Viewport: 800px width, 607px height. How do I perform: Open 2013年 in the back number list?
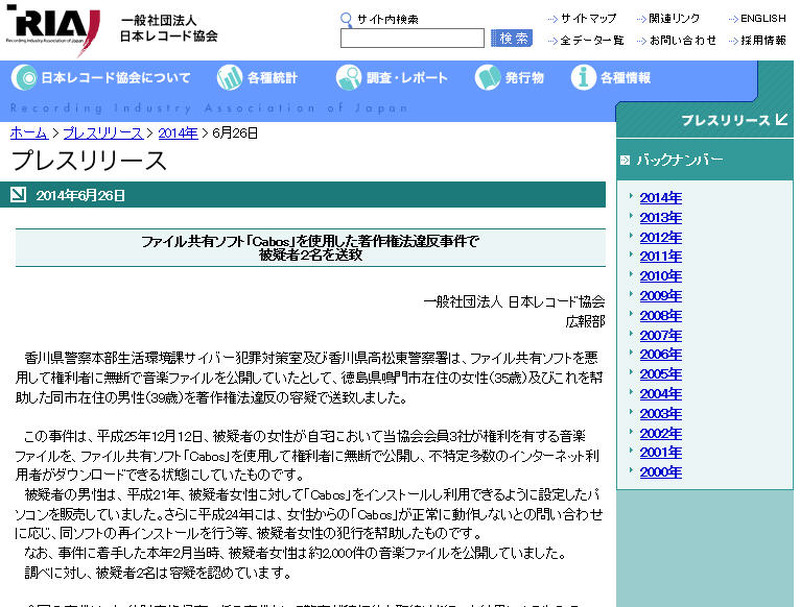click(x=661, y=217)
